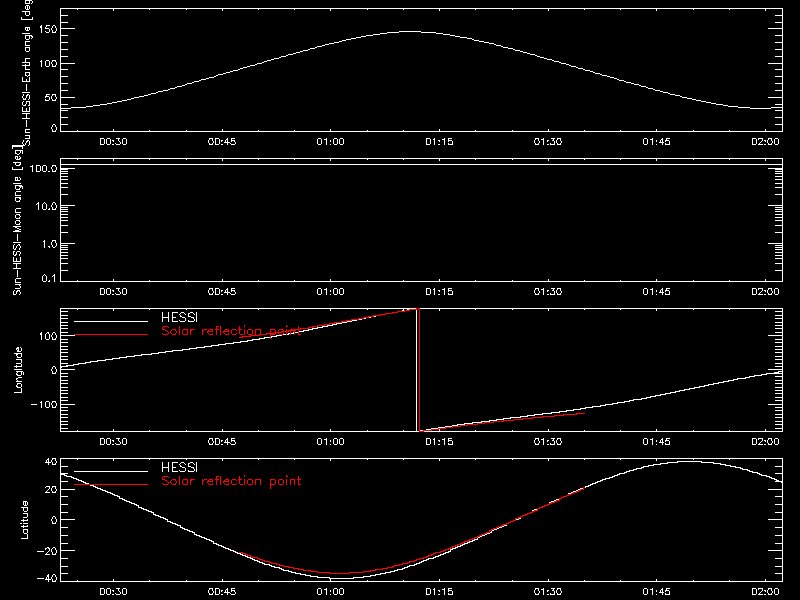Click the Sun-HESSI-Moon angle axis label
The image size is (800, 600).
click(x=17, y=220)
